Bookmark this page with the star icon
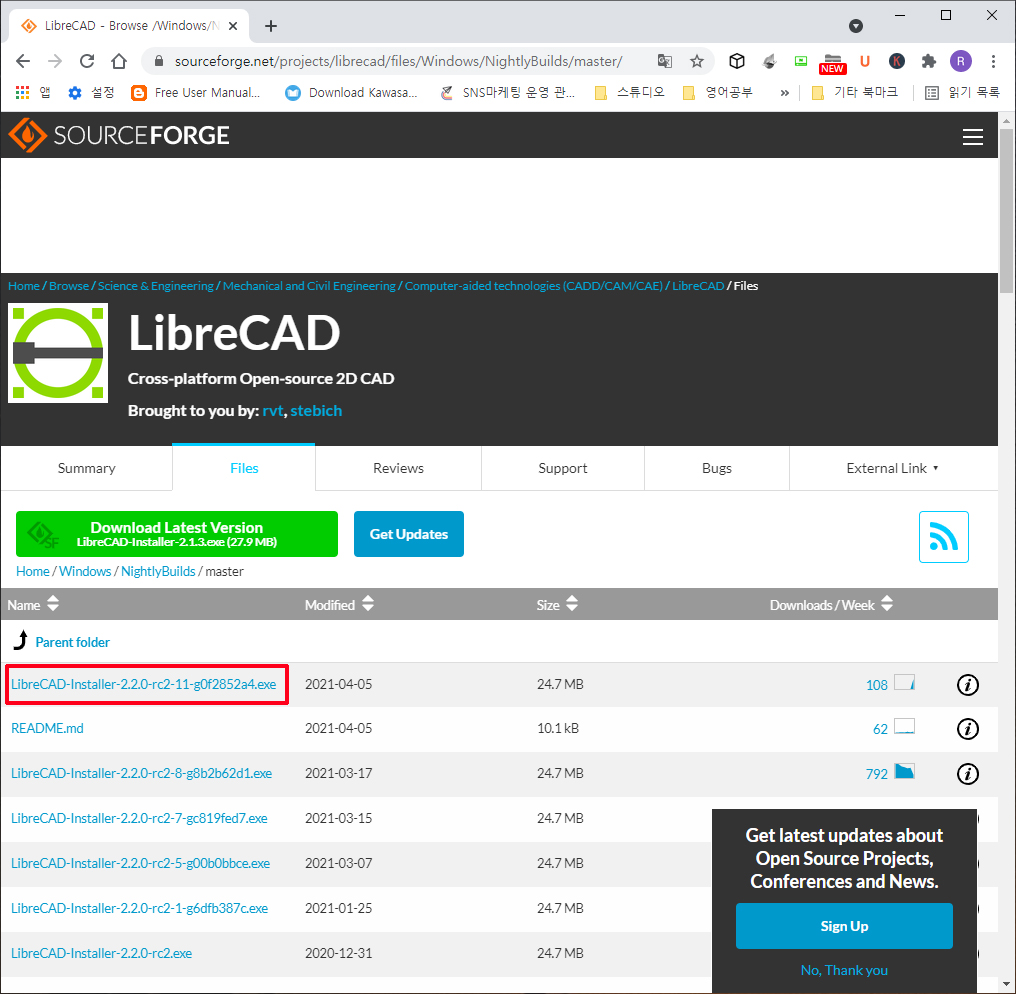The width and height of the screenshot is (1016, 994). tap(697, 61)
